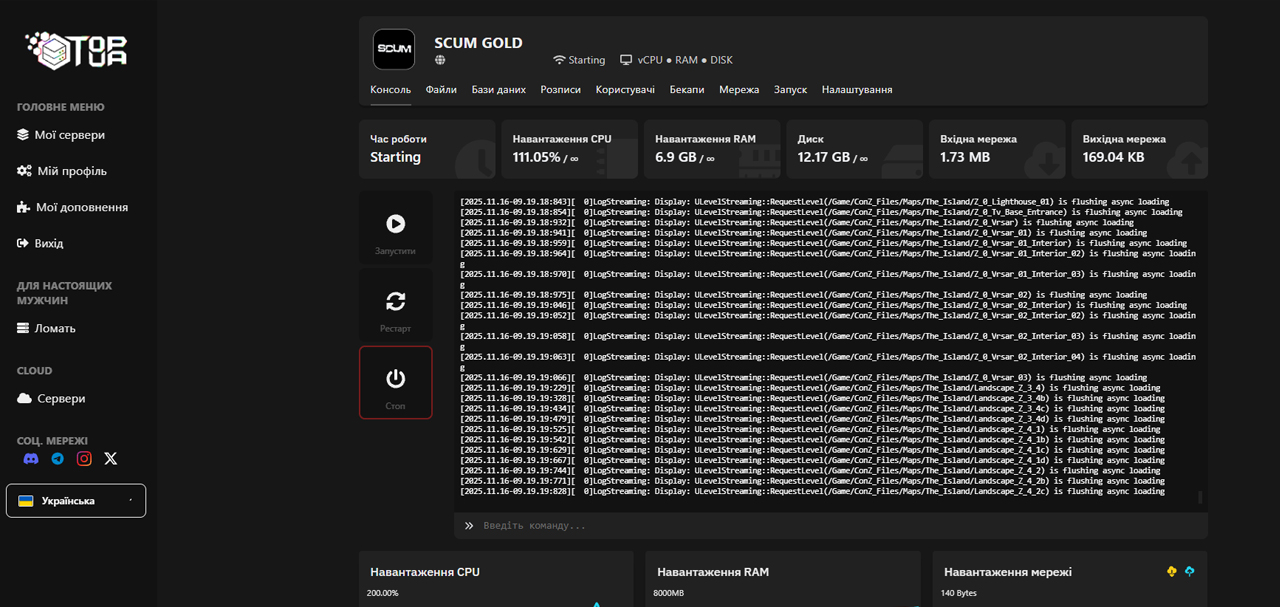The height and width of the screenshot is (607, 1280).
Task: Click the console log scrollbar
Action: point(1200,497)
